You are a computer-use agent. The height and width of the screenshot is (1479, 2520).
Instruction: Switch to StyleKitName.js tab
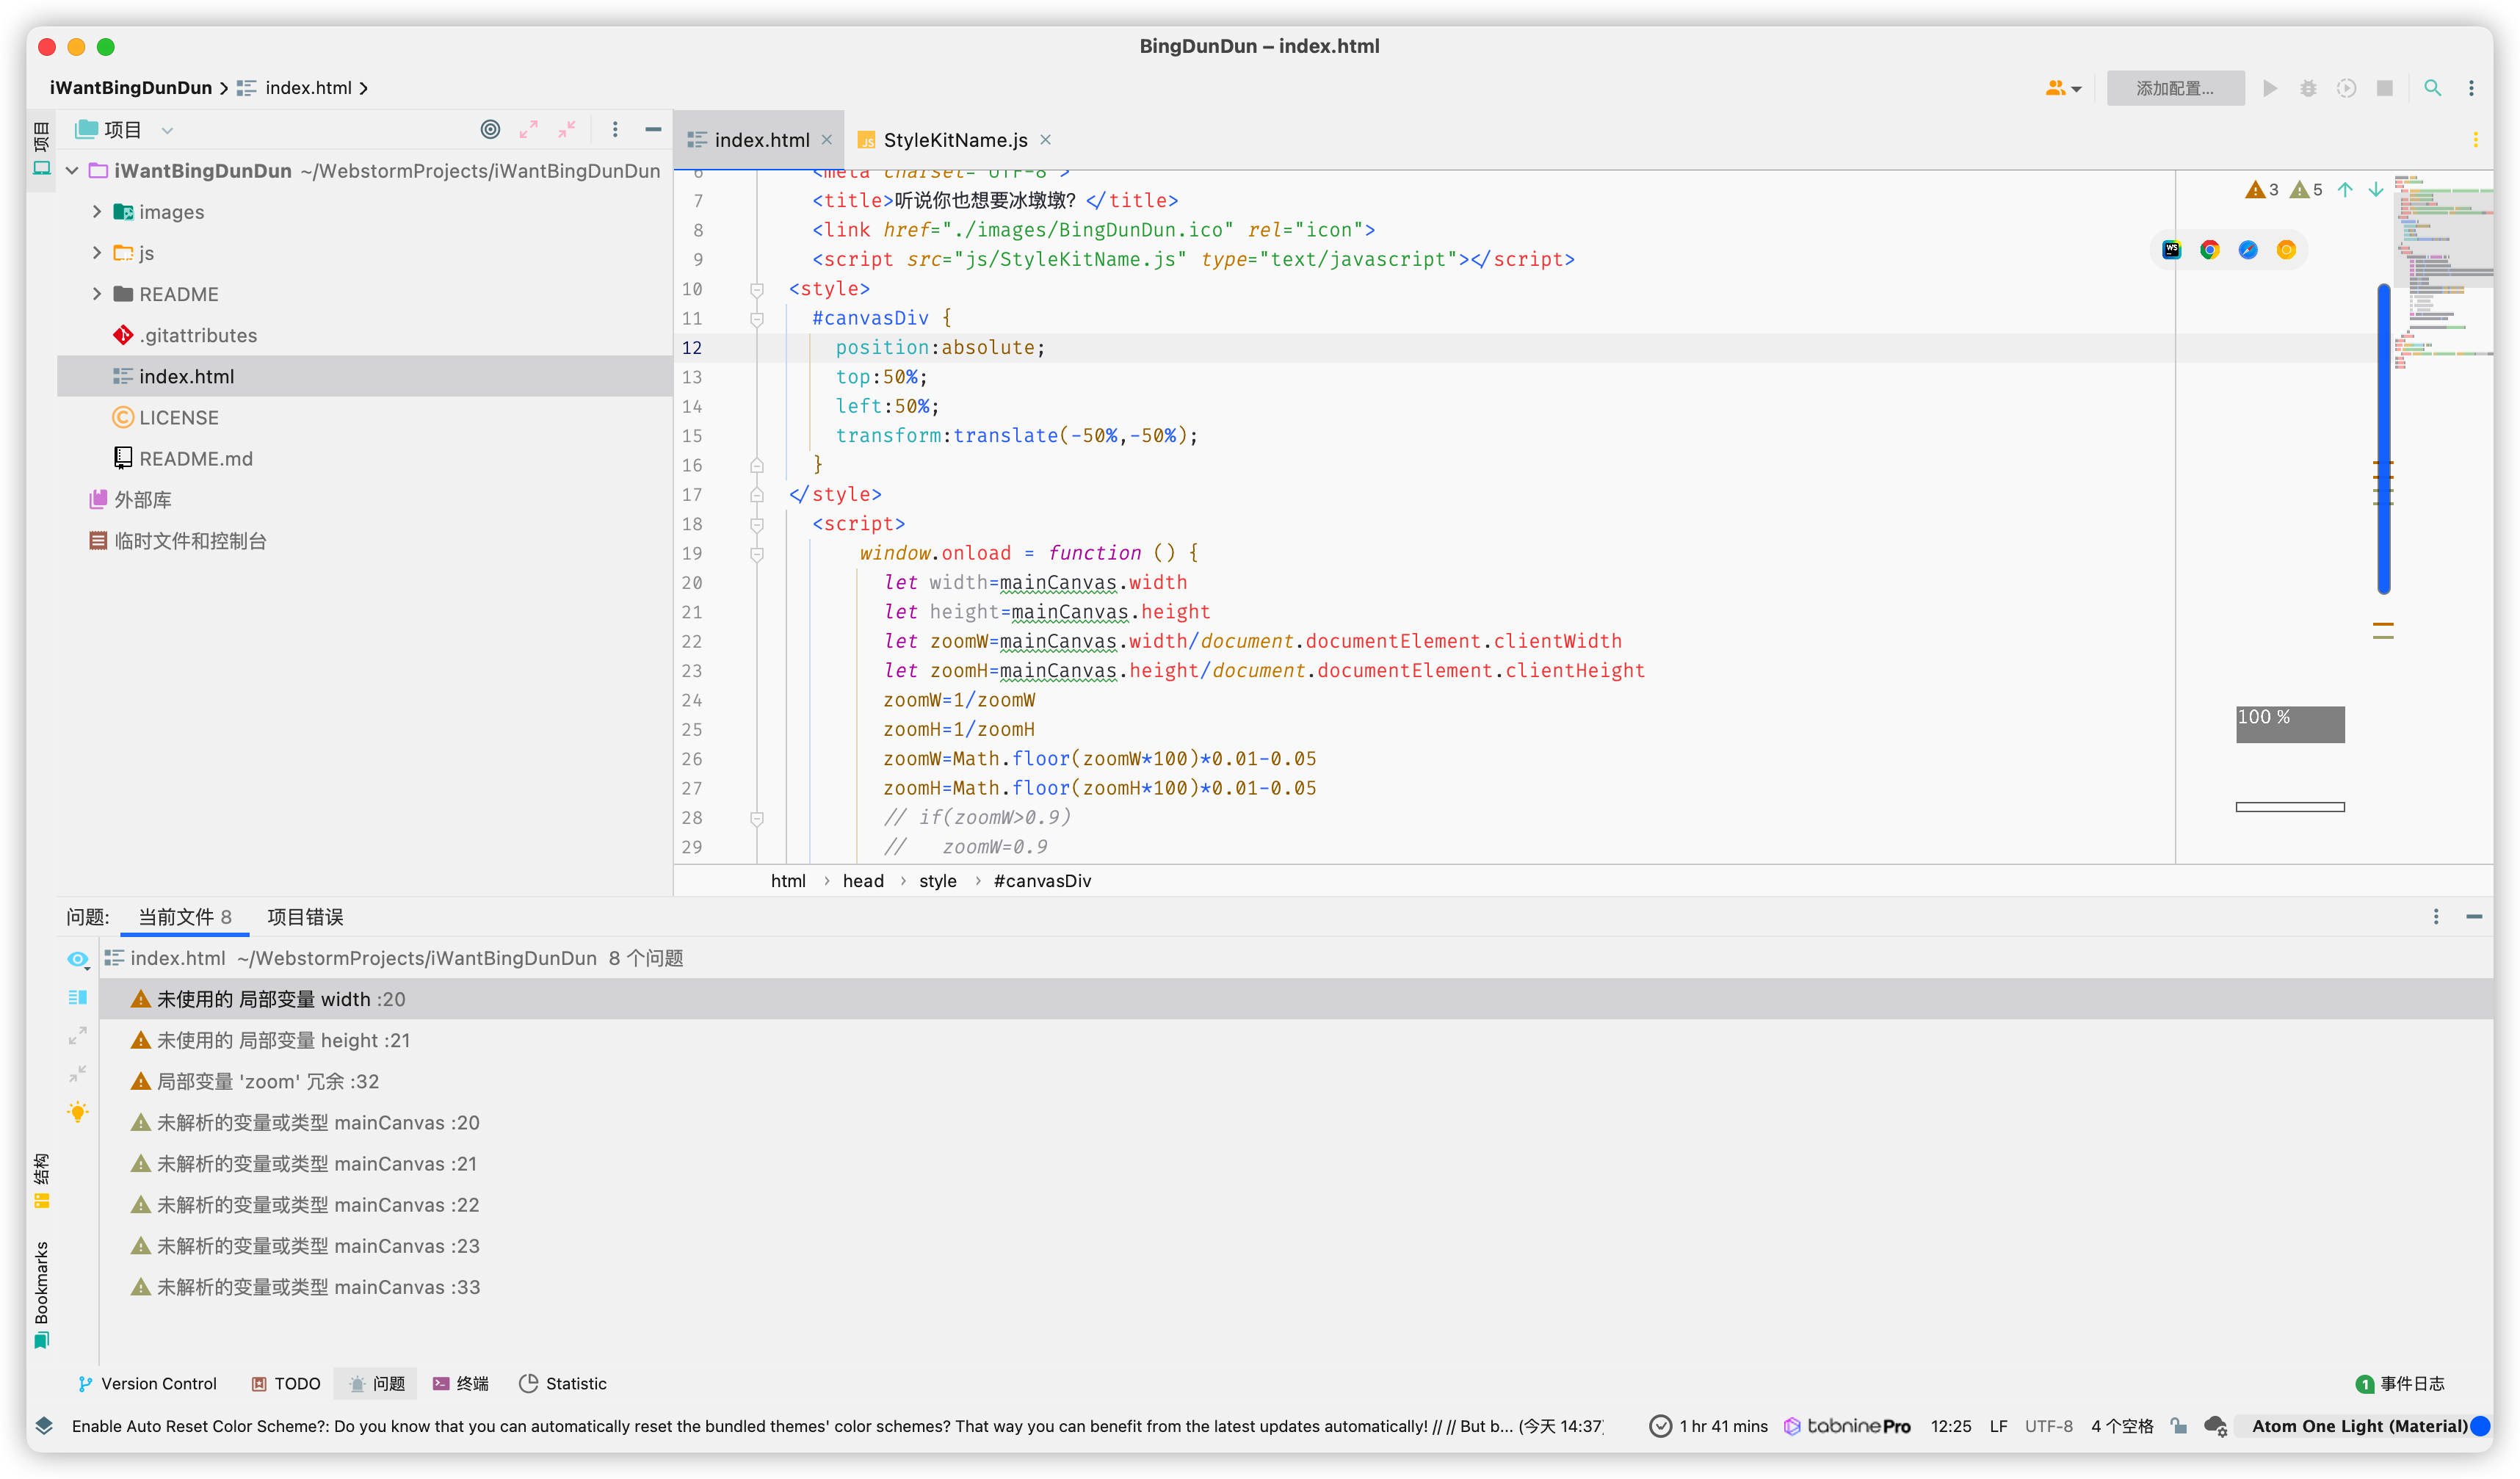pyautogui.click(x=954, y=140)
